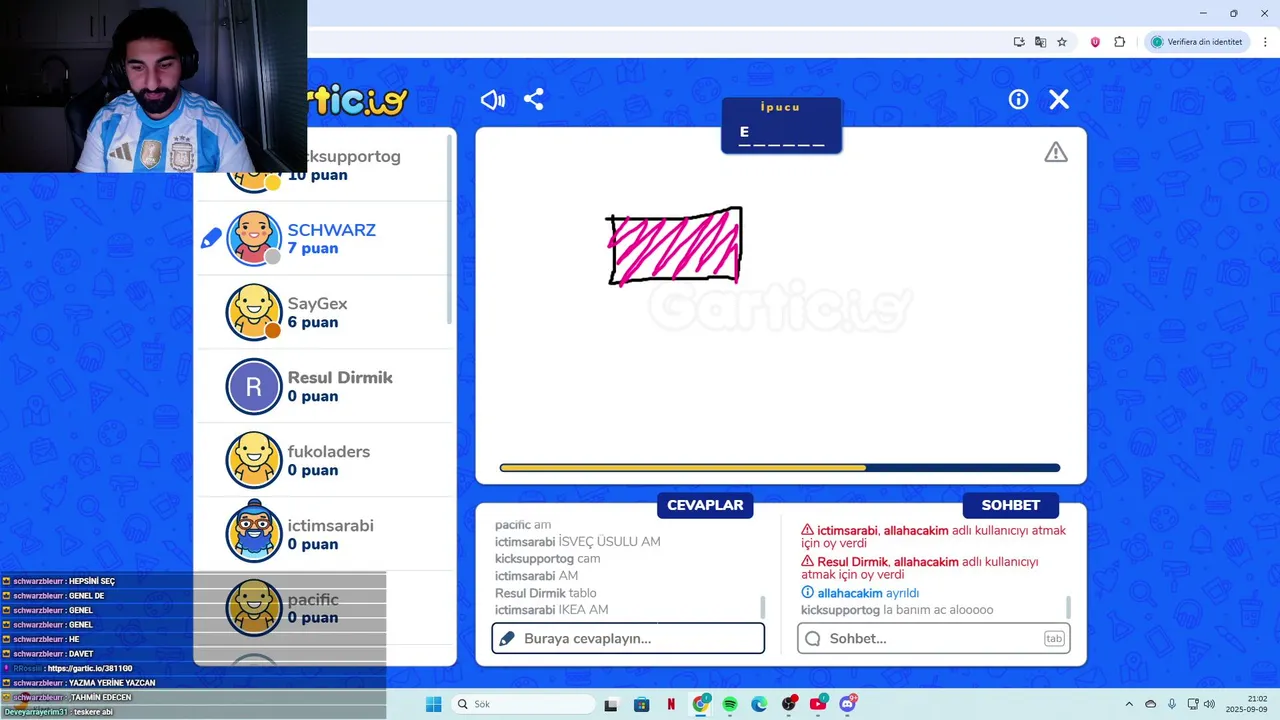Open Task View on the taskbar
The width and height of the screenshot is (1280, 720).
click(x=611, y=704)
